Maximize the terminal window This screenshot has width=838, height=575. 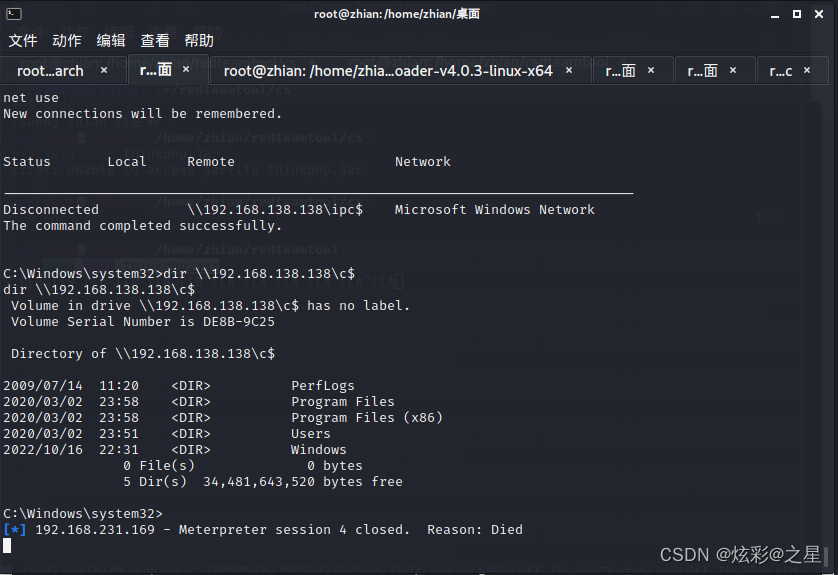797,14
